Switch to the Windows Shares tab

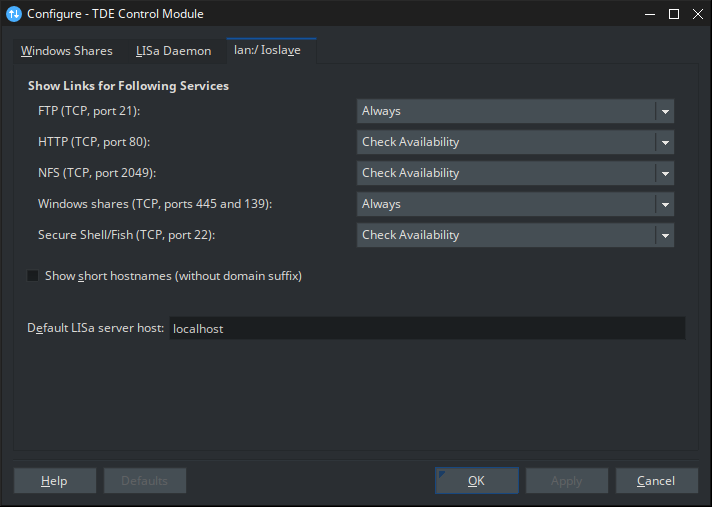67,51
